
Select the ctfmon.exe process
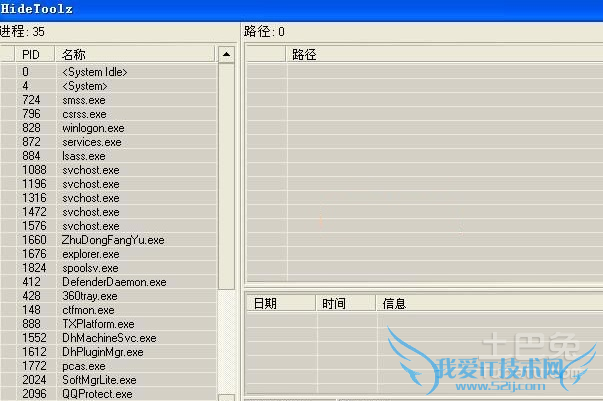[x=108, y=310]
